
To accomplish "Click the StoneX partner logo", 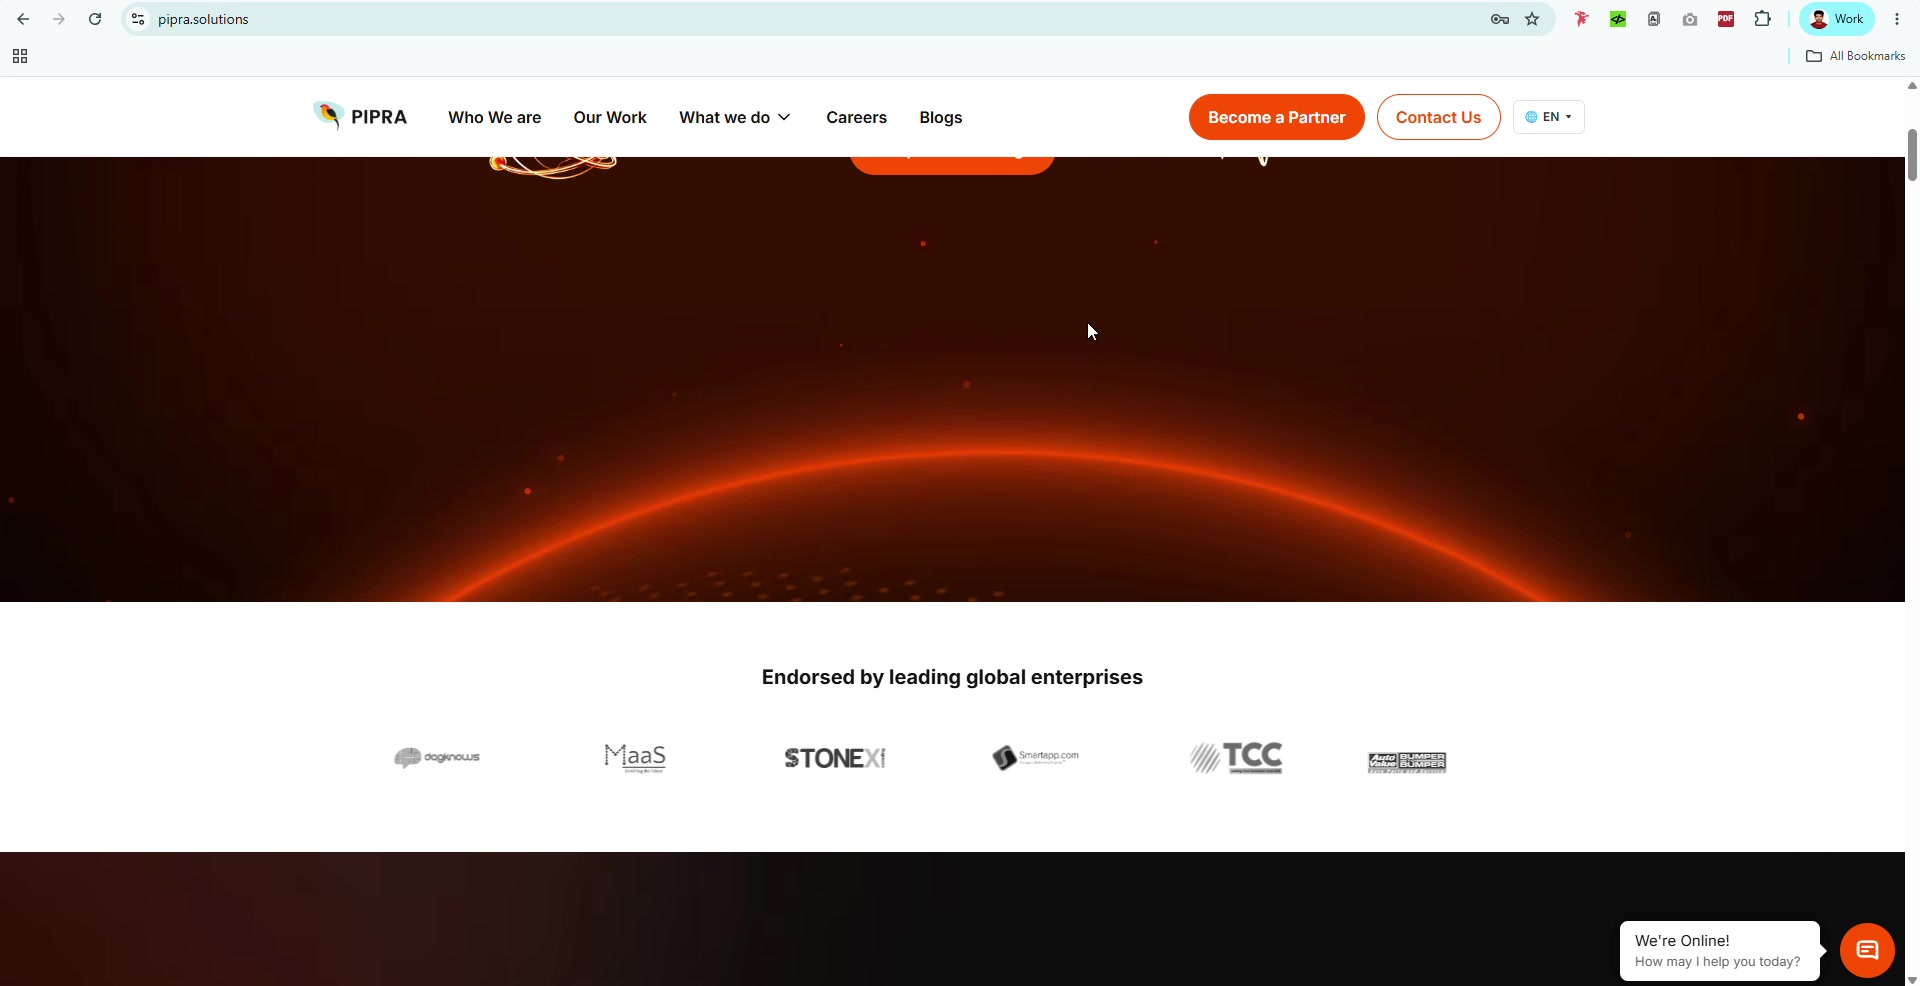I will (x=835, y=758).
